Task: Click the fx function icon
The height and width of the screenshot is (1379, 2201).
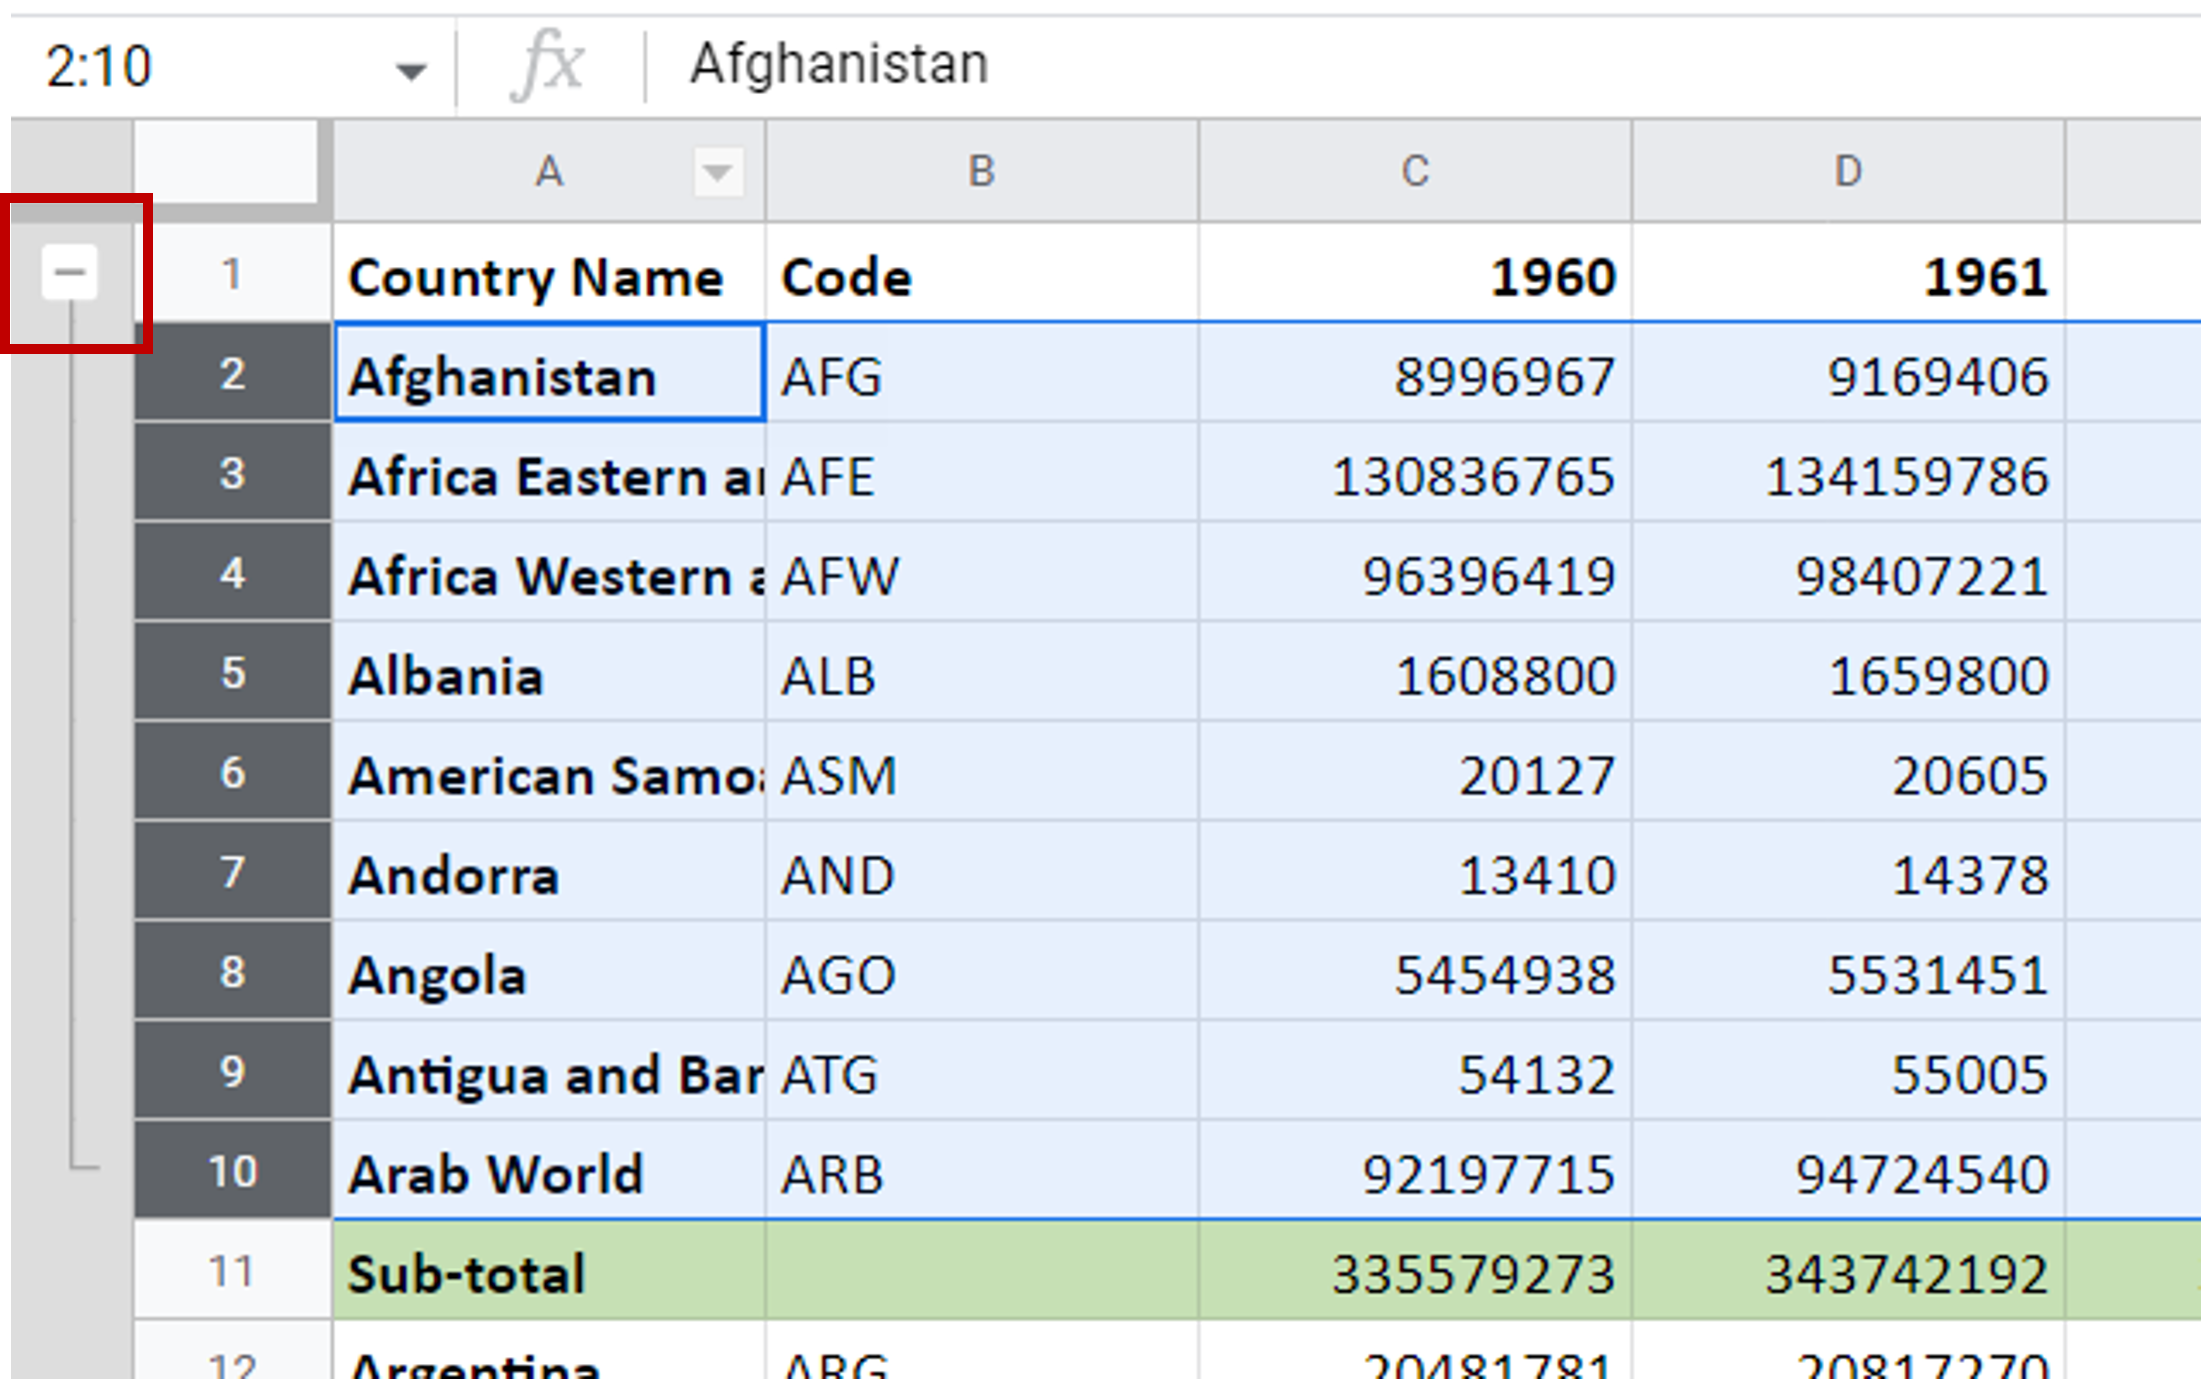Action: click(x=548, y=65)
